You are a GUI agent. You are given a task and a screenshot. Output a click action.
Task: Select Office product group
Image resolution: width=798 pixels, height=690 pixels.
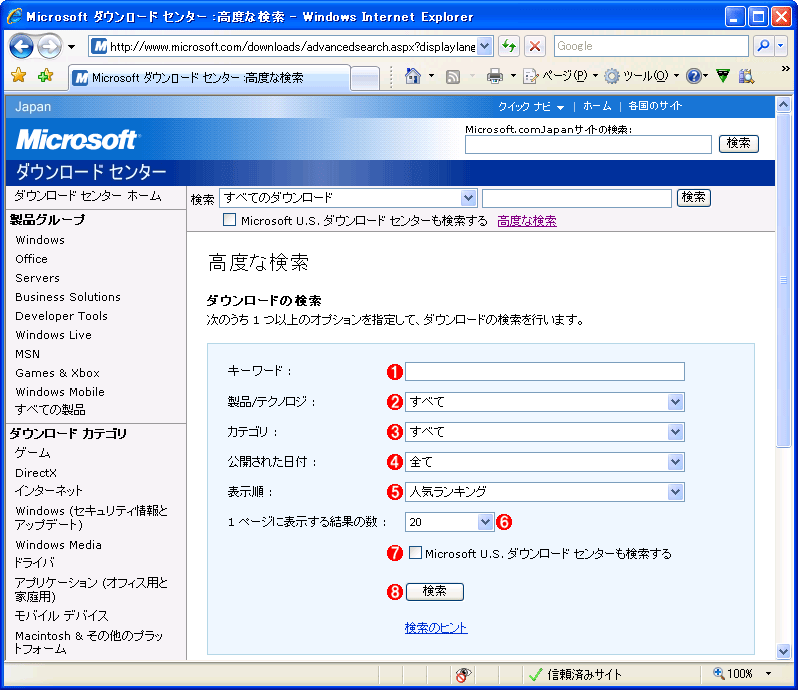click(x=31, y=259)
